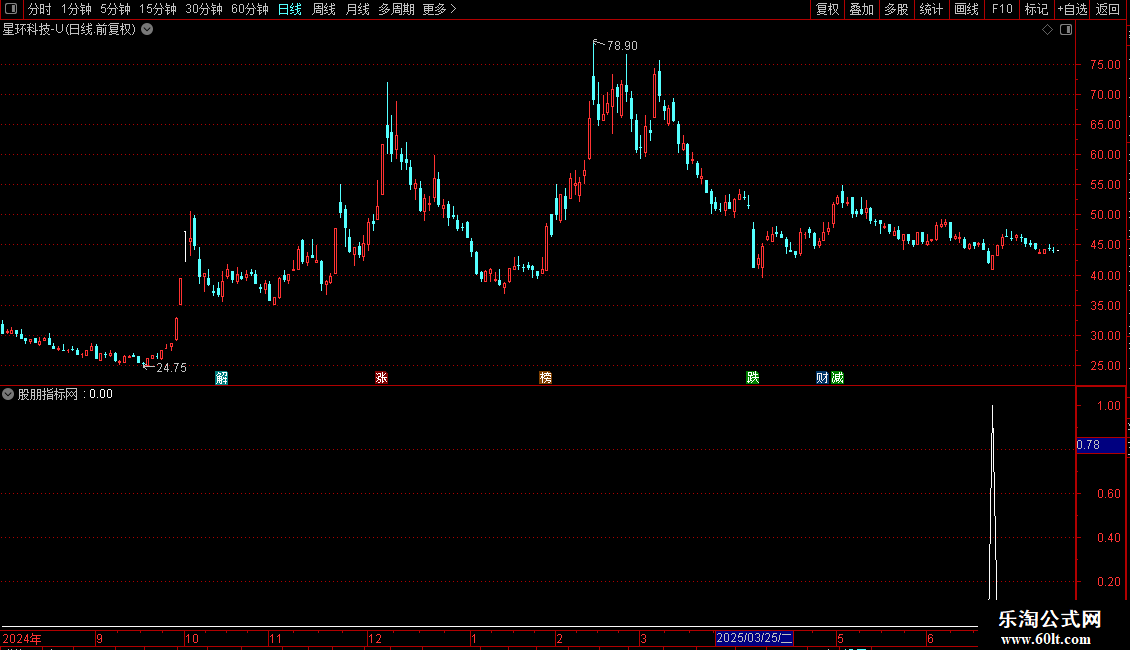The image size is (1130, 650).
Task: Open the 统计 statistics tool
Action: (x=931, y=9)
